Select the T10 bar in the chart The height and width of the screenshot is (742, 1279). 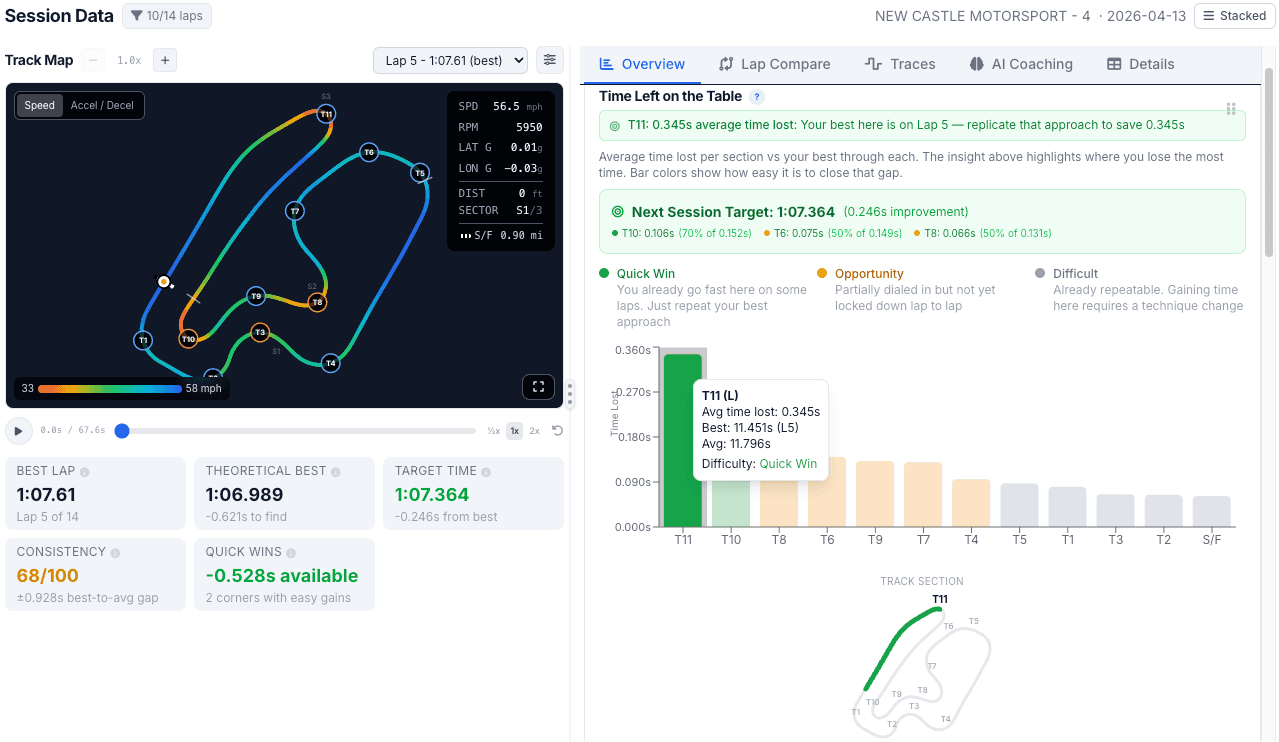[x=731, y=505]
